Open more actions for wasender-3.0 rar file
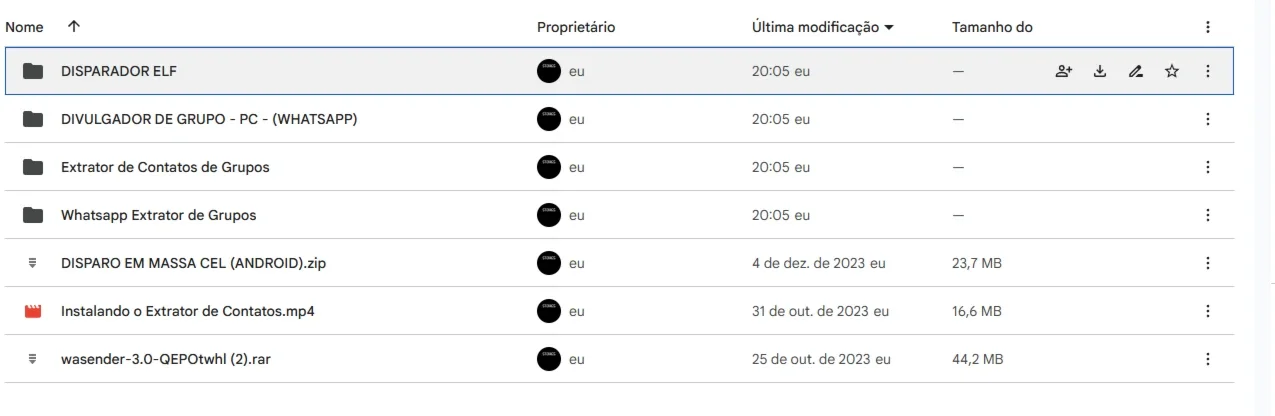This screenshot has width=1275, height=416. tap(1208, 359)
